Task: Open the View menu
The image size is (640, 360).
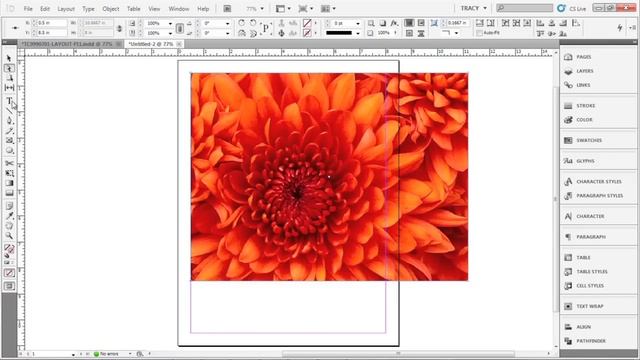Action: [x=154, y=9]
